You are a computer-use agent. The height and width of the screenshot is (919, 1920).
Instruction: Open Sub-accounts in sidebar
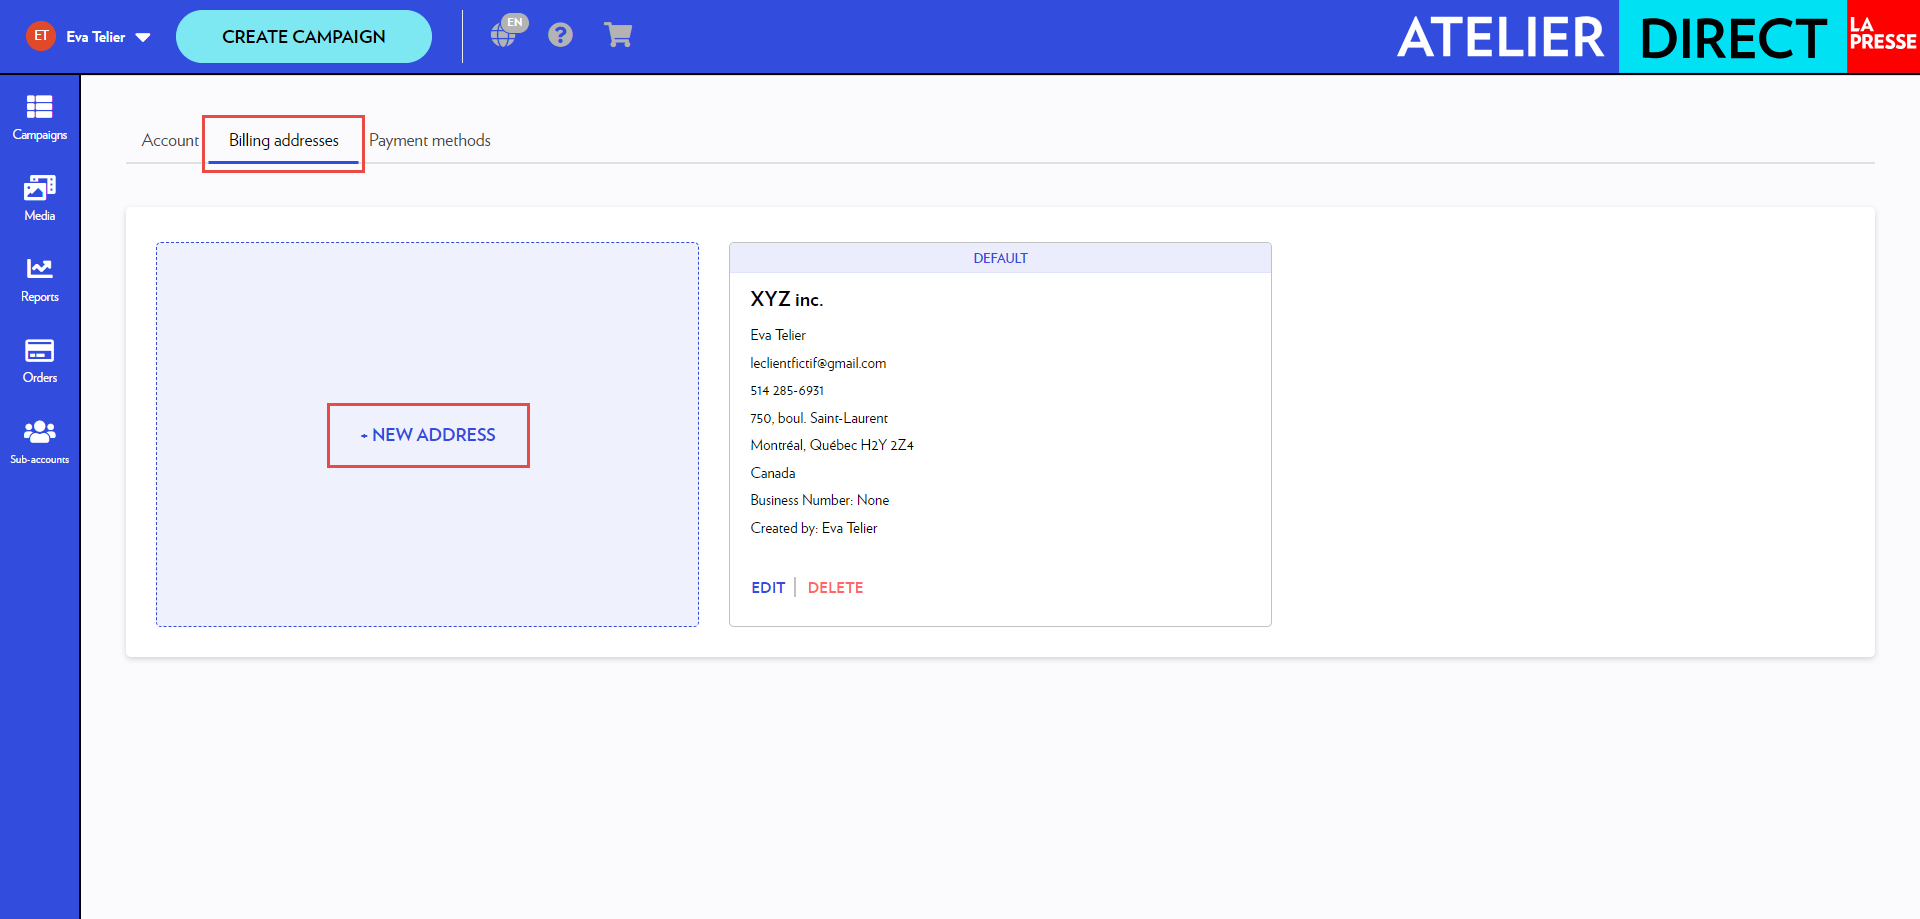39,442
